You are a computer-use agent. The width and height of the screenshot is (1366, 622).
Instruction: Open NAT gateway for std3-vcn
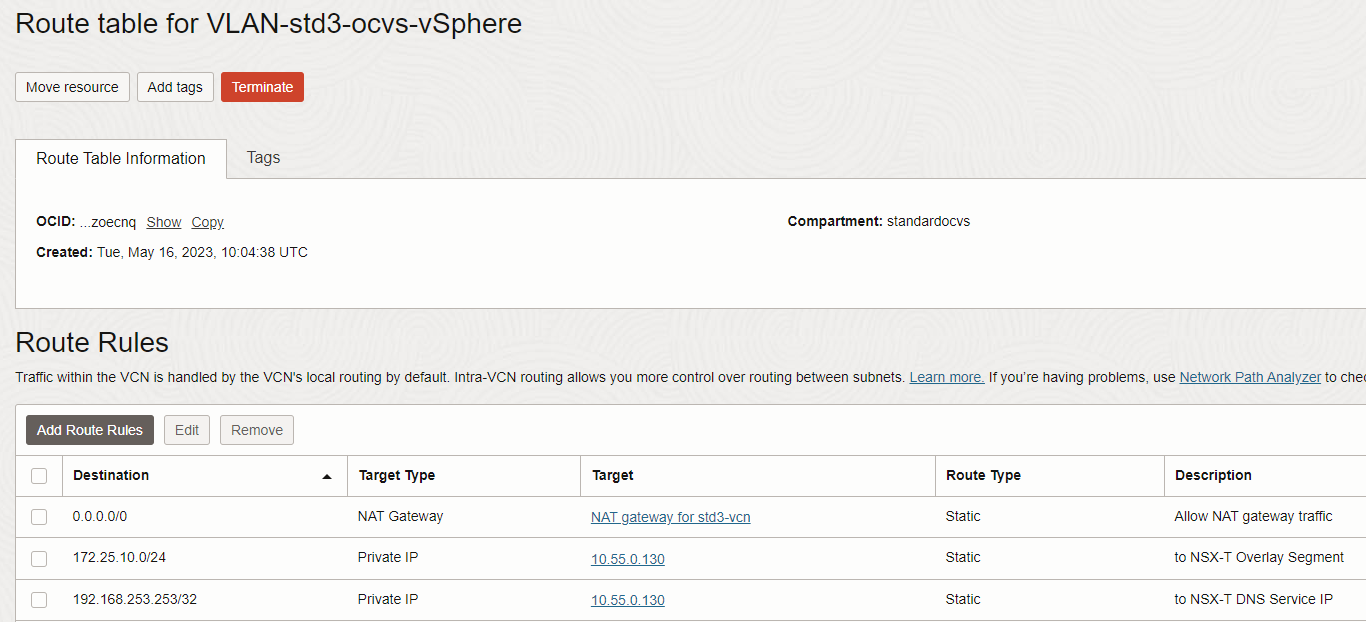670,517
